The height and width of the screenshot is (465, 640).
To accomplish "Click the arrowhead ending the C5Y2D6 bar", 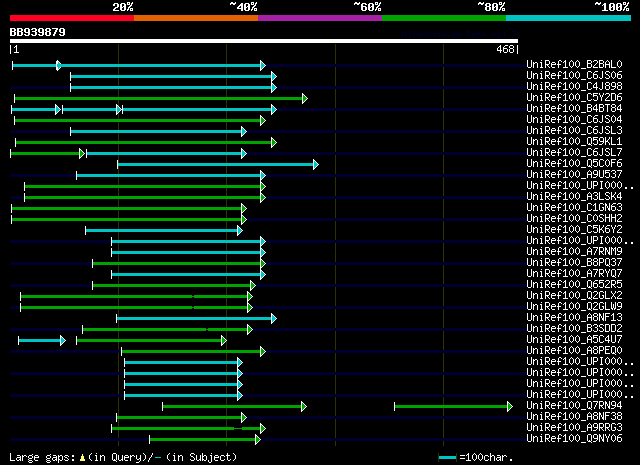I will pos(304,98).
